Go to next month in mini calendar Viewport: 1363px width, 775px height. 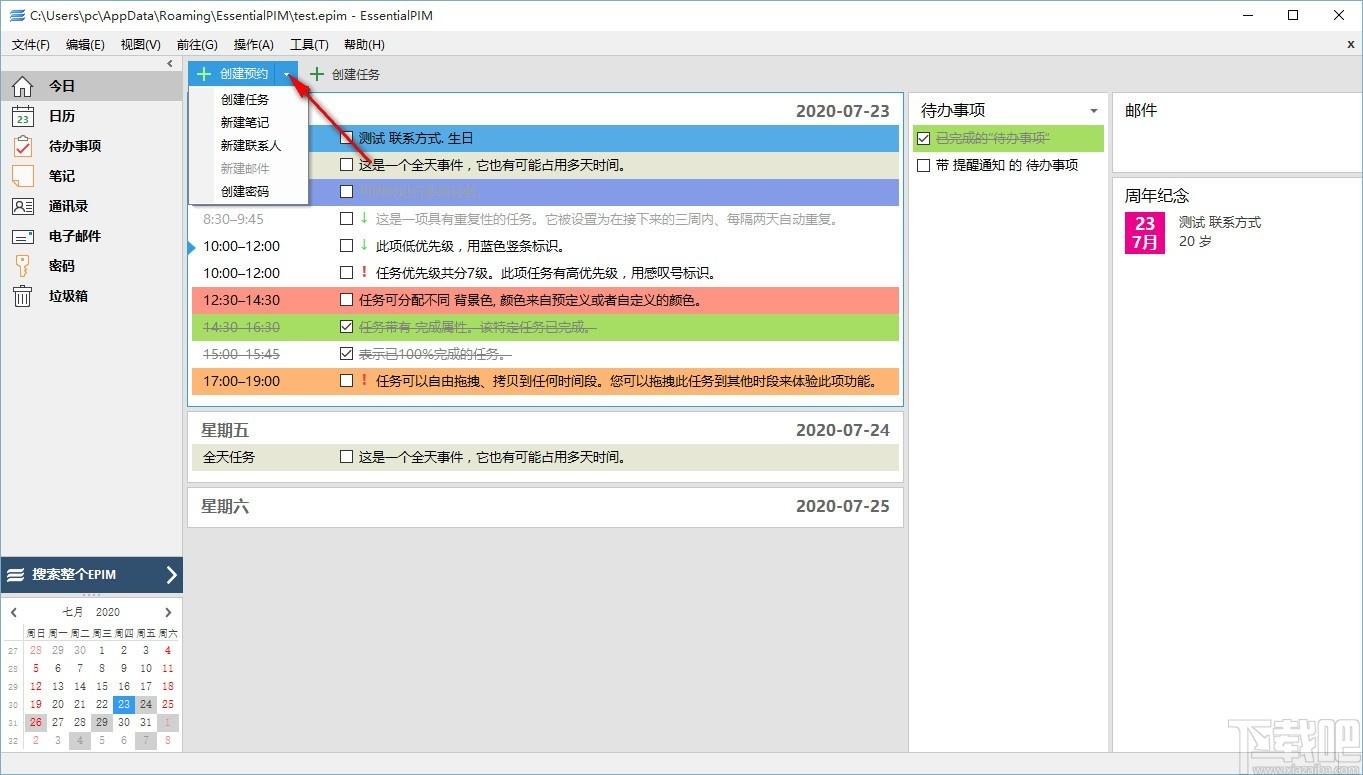pyautogui.click(x=168, y=612)
